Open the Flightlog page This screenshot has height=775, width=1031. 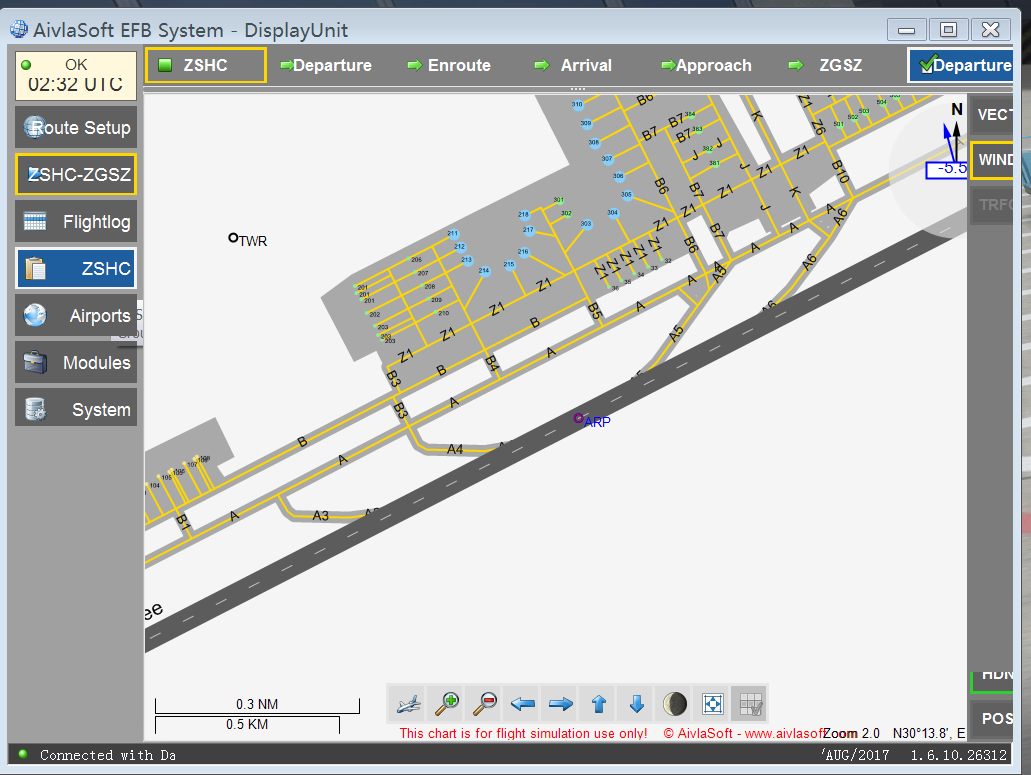click(x=76, y=222)
